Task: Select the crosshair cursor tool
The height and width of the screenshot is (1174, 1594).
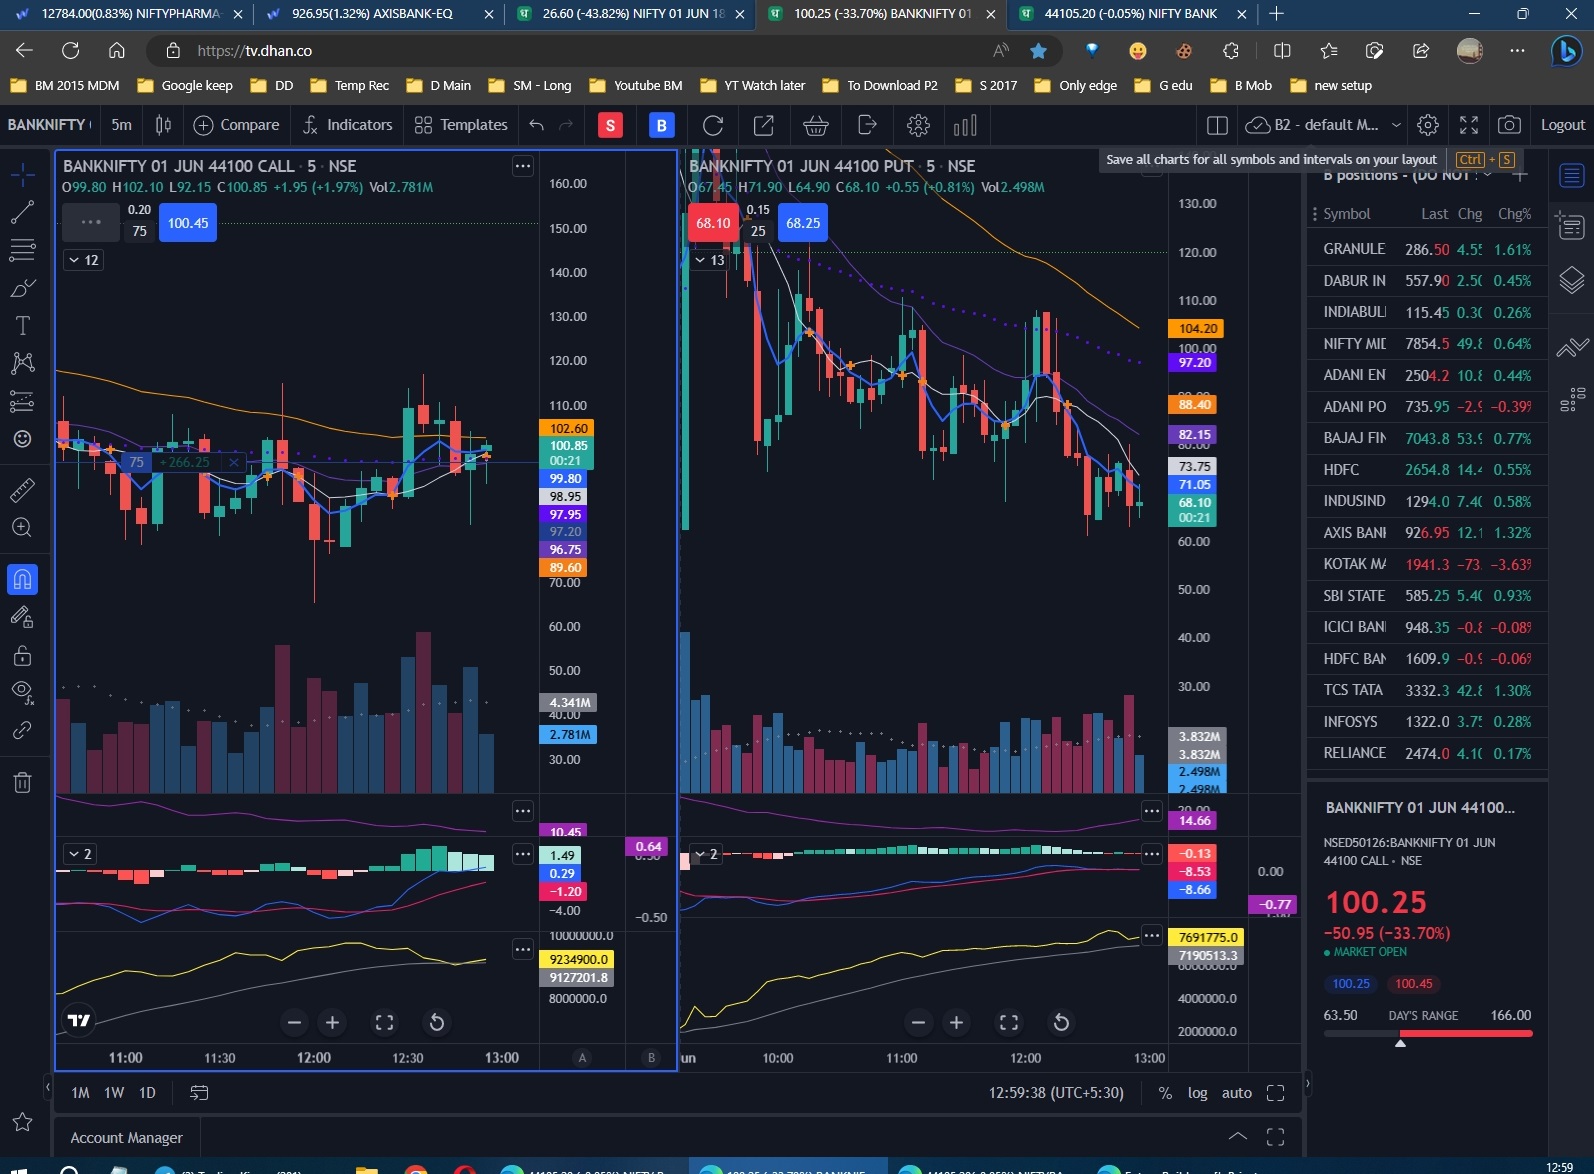Action: click(22, 175)
